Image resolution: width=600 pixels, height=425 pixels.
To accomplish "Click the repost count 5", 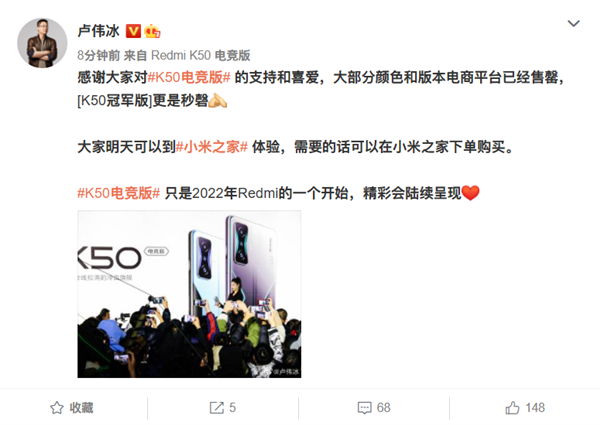I will pyautogui.click(x=233, y=408).
